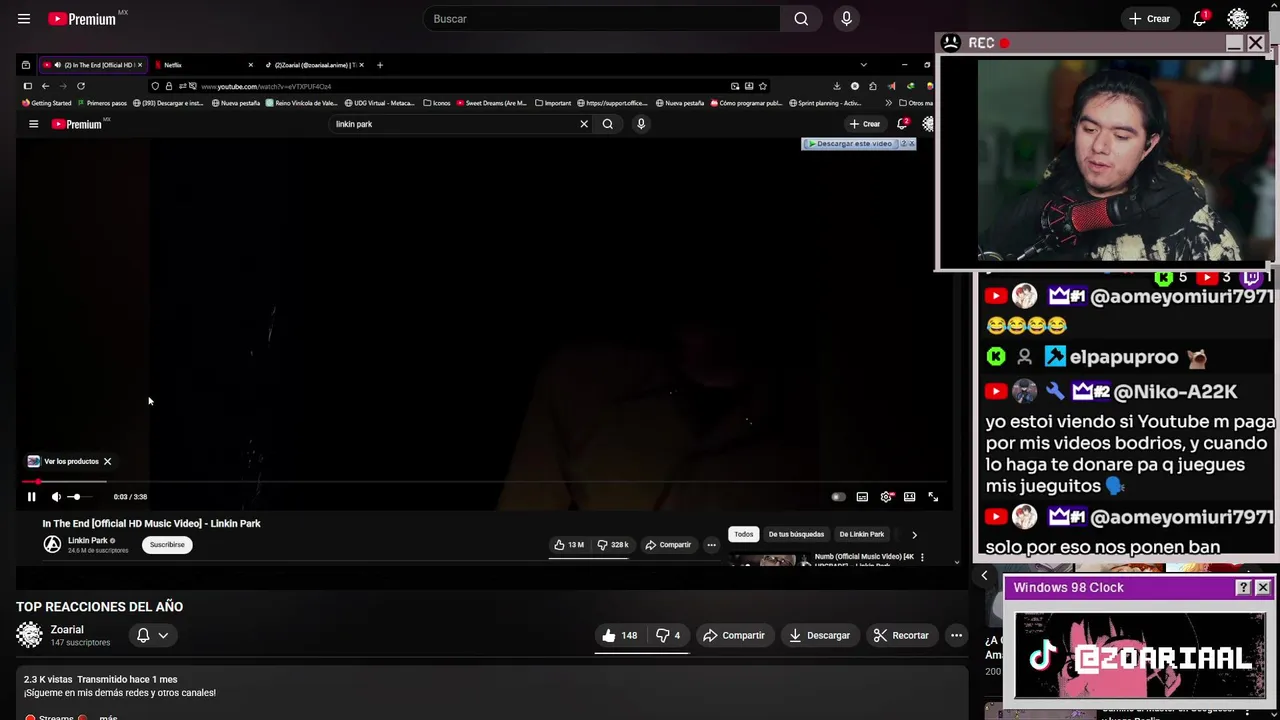
Task: Open the Important bookmarks folder
Action: pos(553,103)
